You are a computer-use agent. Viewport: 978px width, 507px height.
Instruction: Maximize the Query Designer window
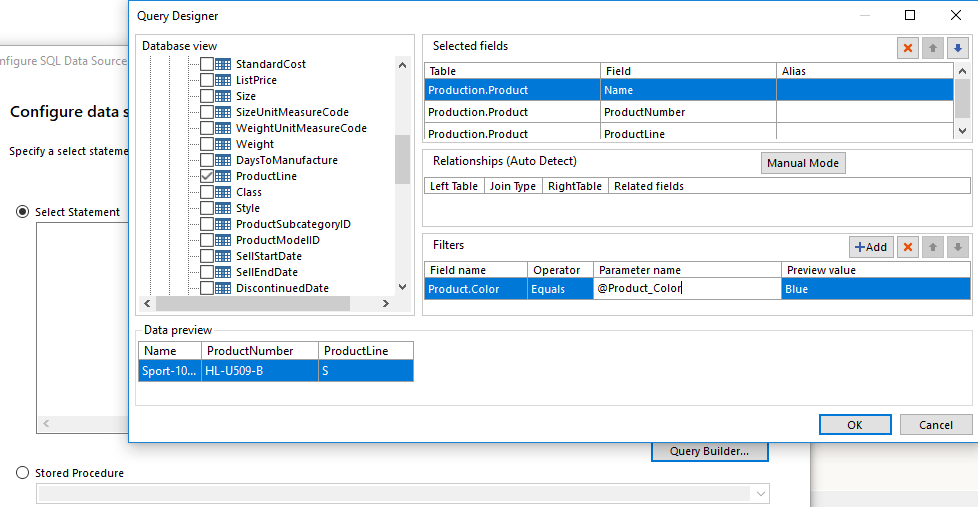point(910,15)
